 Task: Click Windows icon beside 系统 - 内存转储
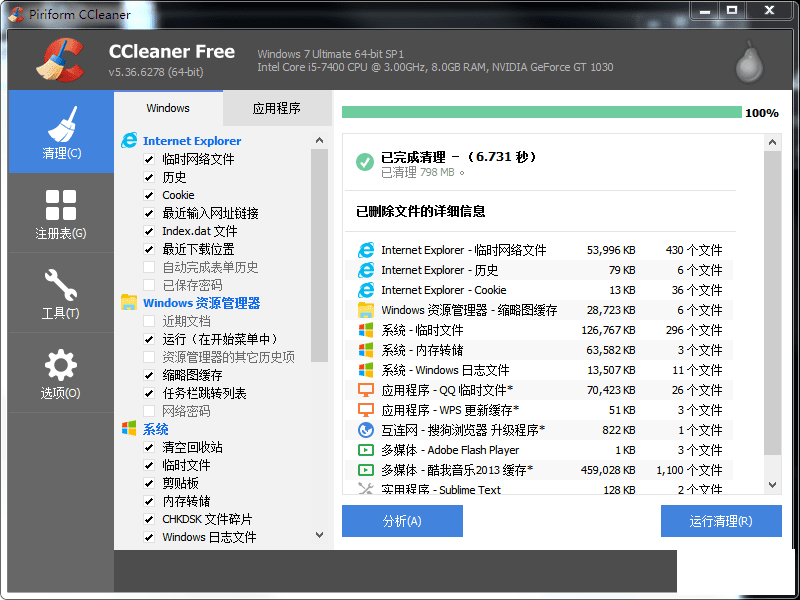pos(366,350)
